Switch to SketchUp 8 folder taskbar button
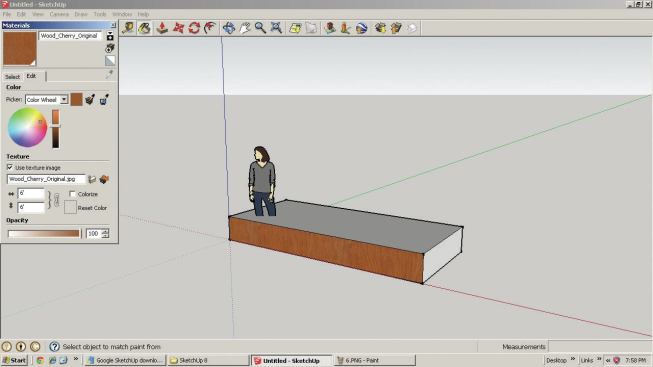The width and height of the screenshot is (653, 367). [x=208, y=360]
